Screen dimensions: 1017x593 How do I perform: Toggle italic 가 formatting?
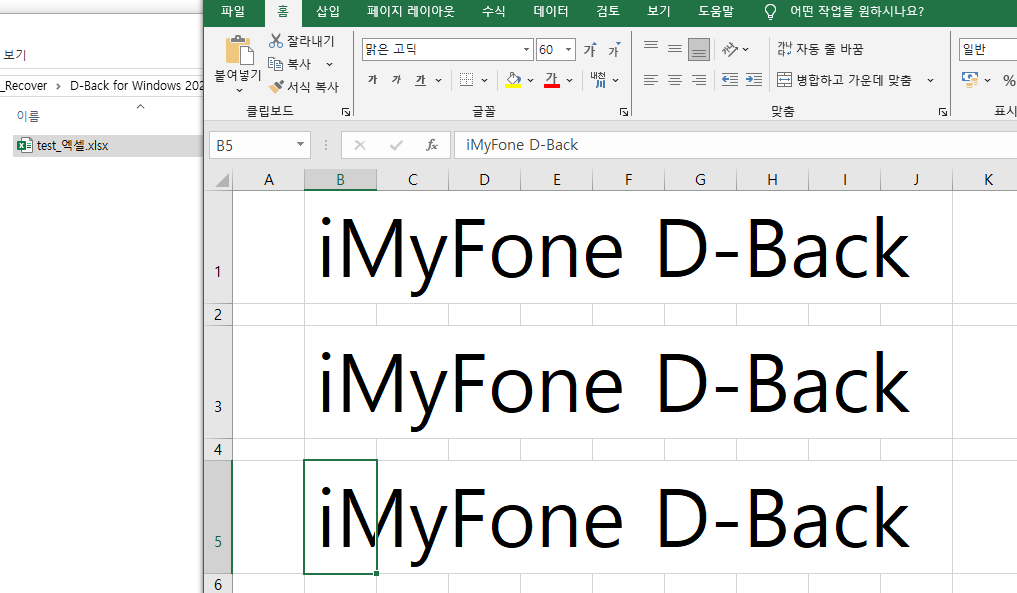point(396,80)
